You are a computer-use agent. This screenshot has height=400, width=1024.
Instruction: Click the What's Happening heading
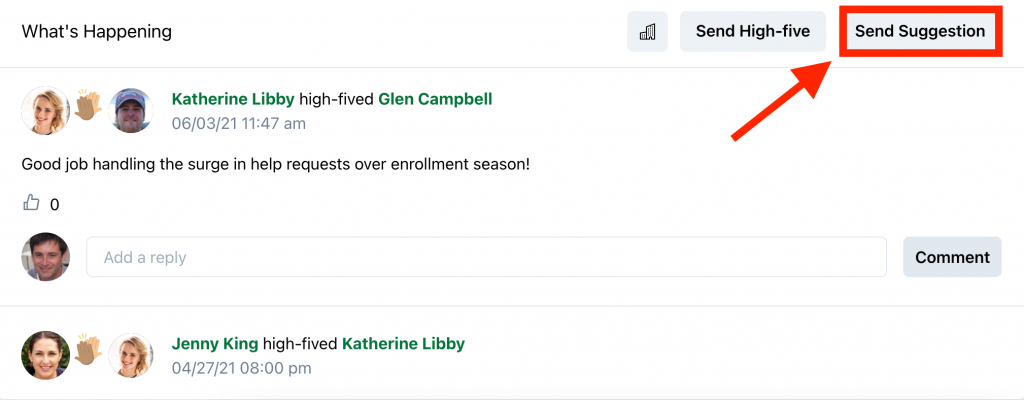97,32
